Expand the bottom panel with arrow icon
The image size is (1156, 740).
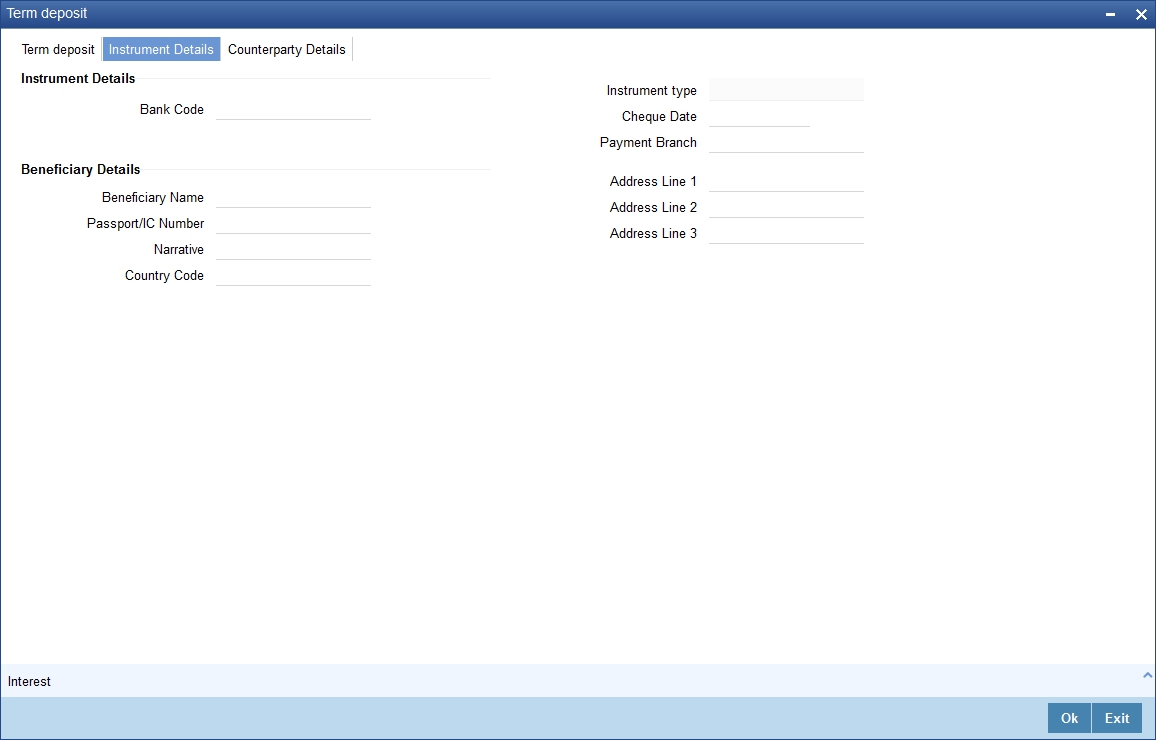(x=1147, y=675)
